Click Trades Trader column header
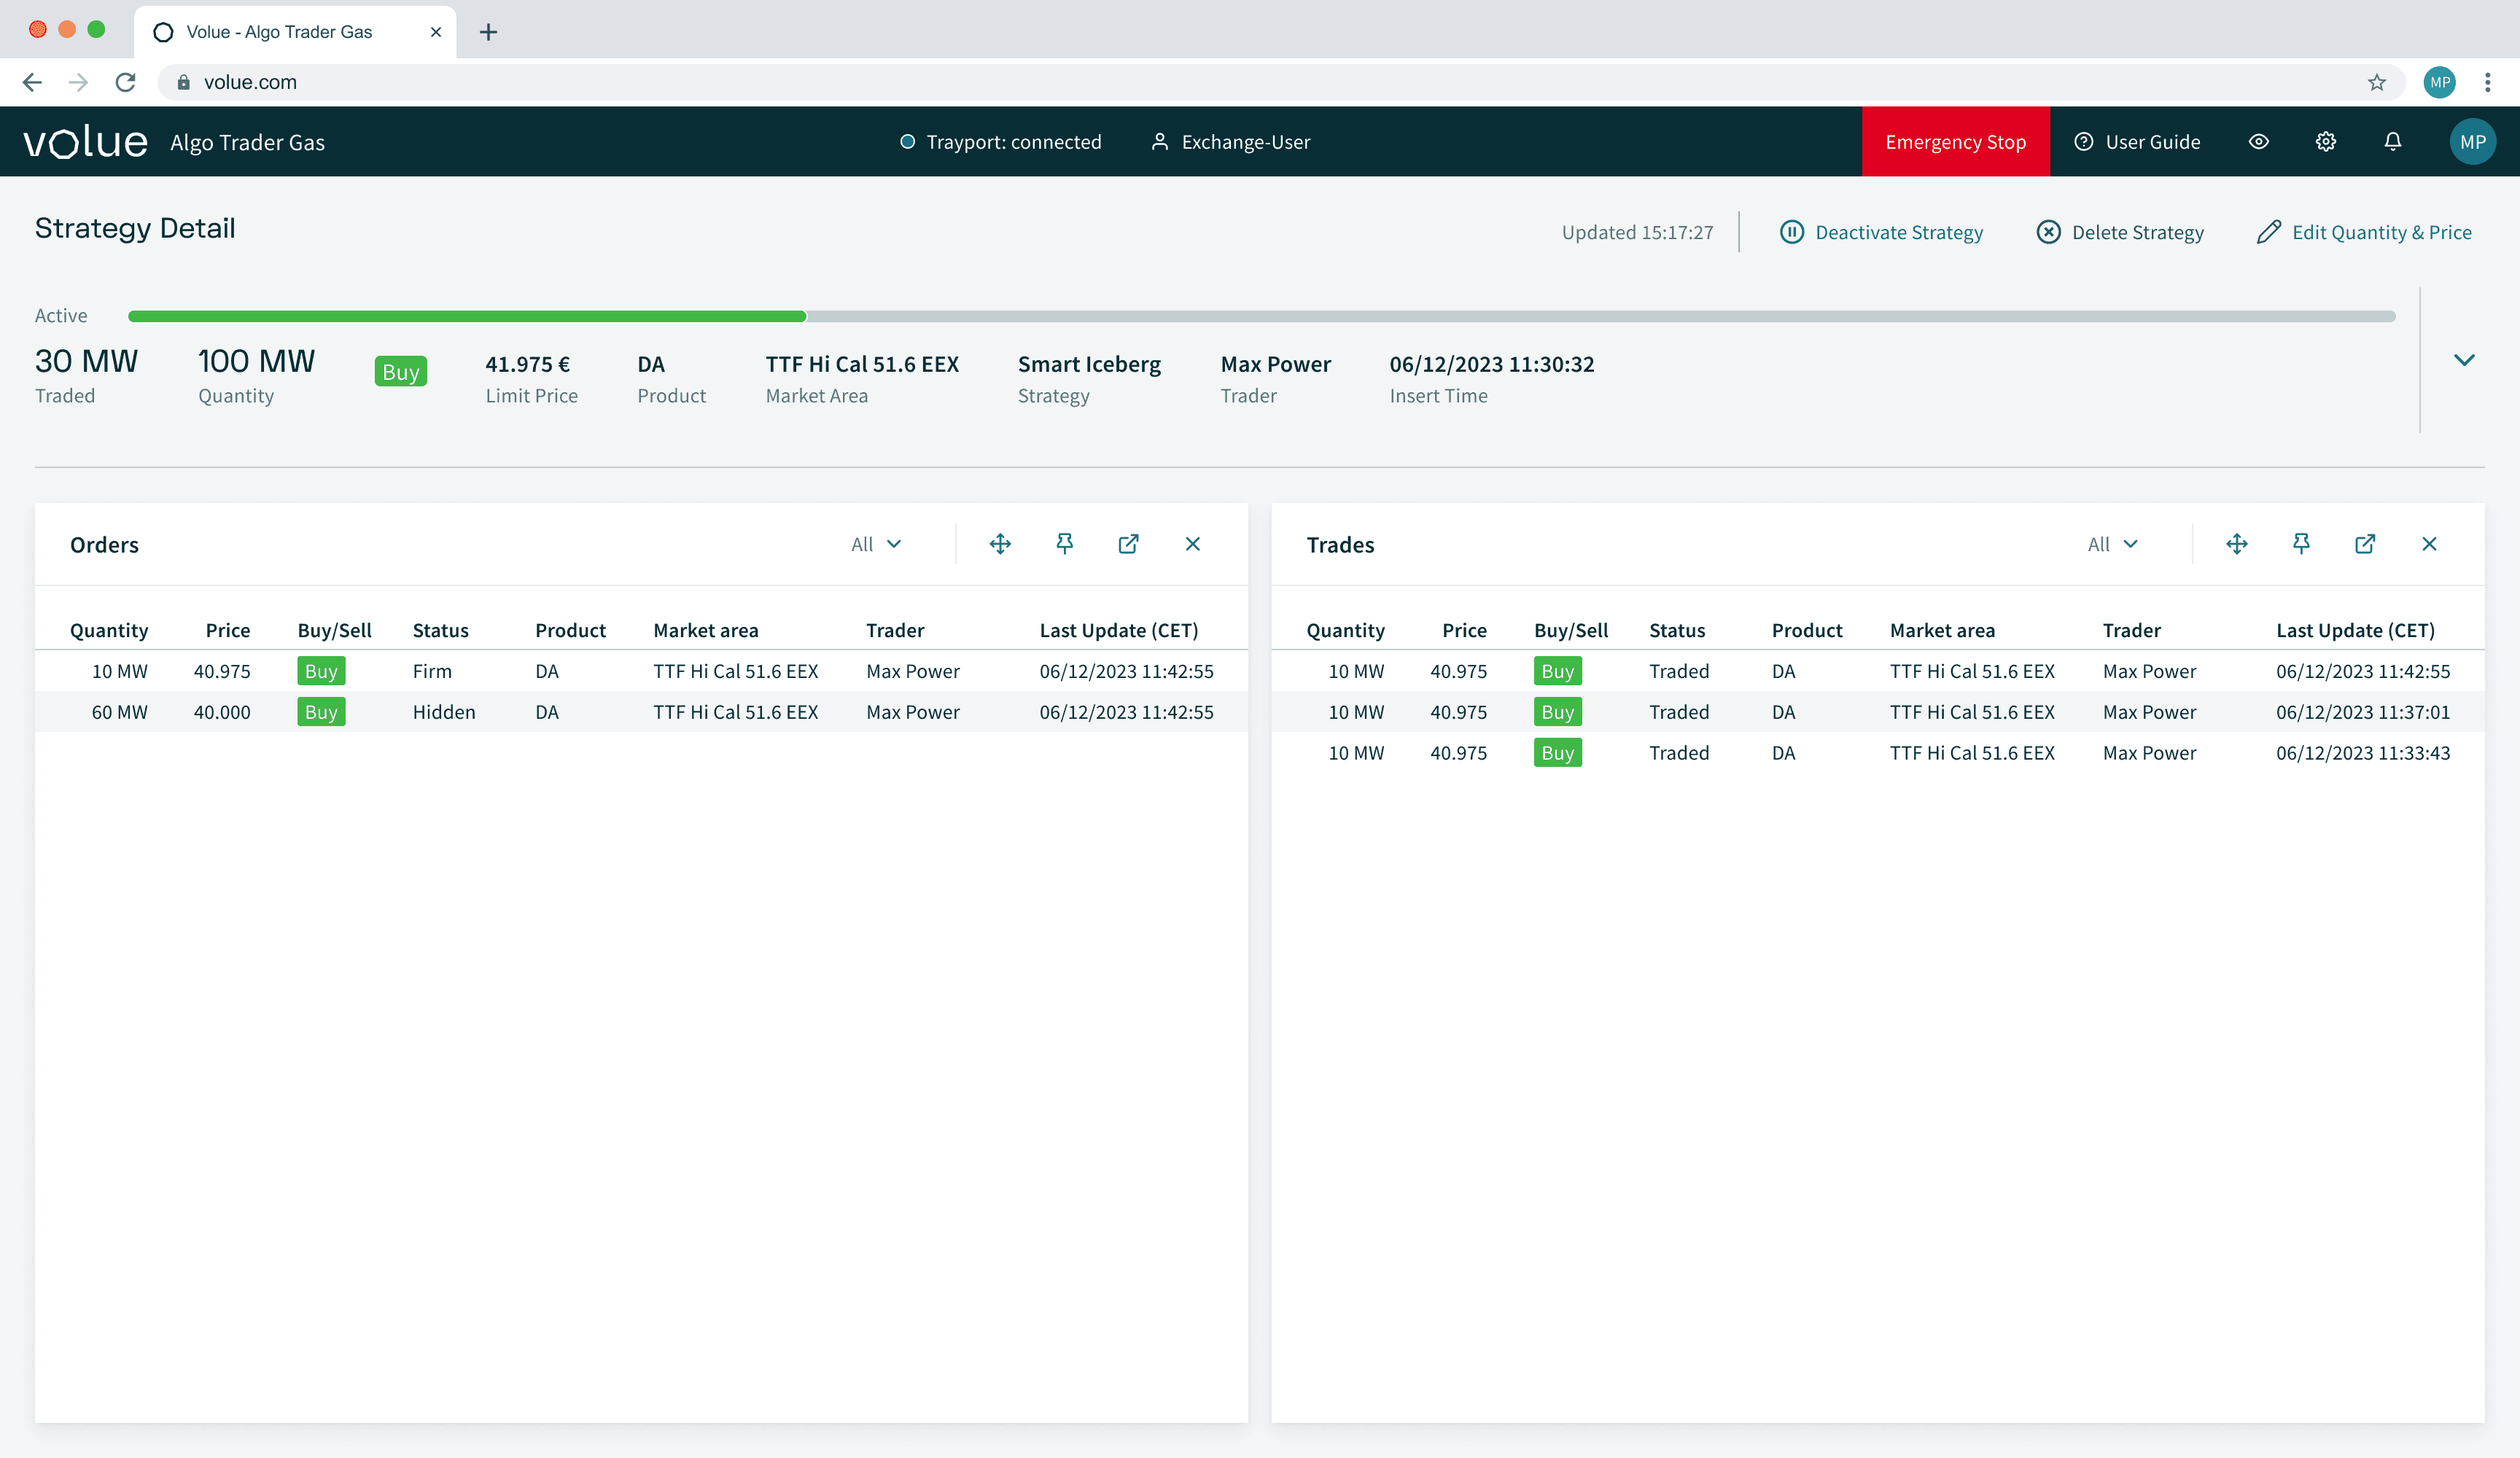 (2131, 630)
